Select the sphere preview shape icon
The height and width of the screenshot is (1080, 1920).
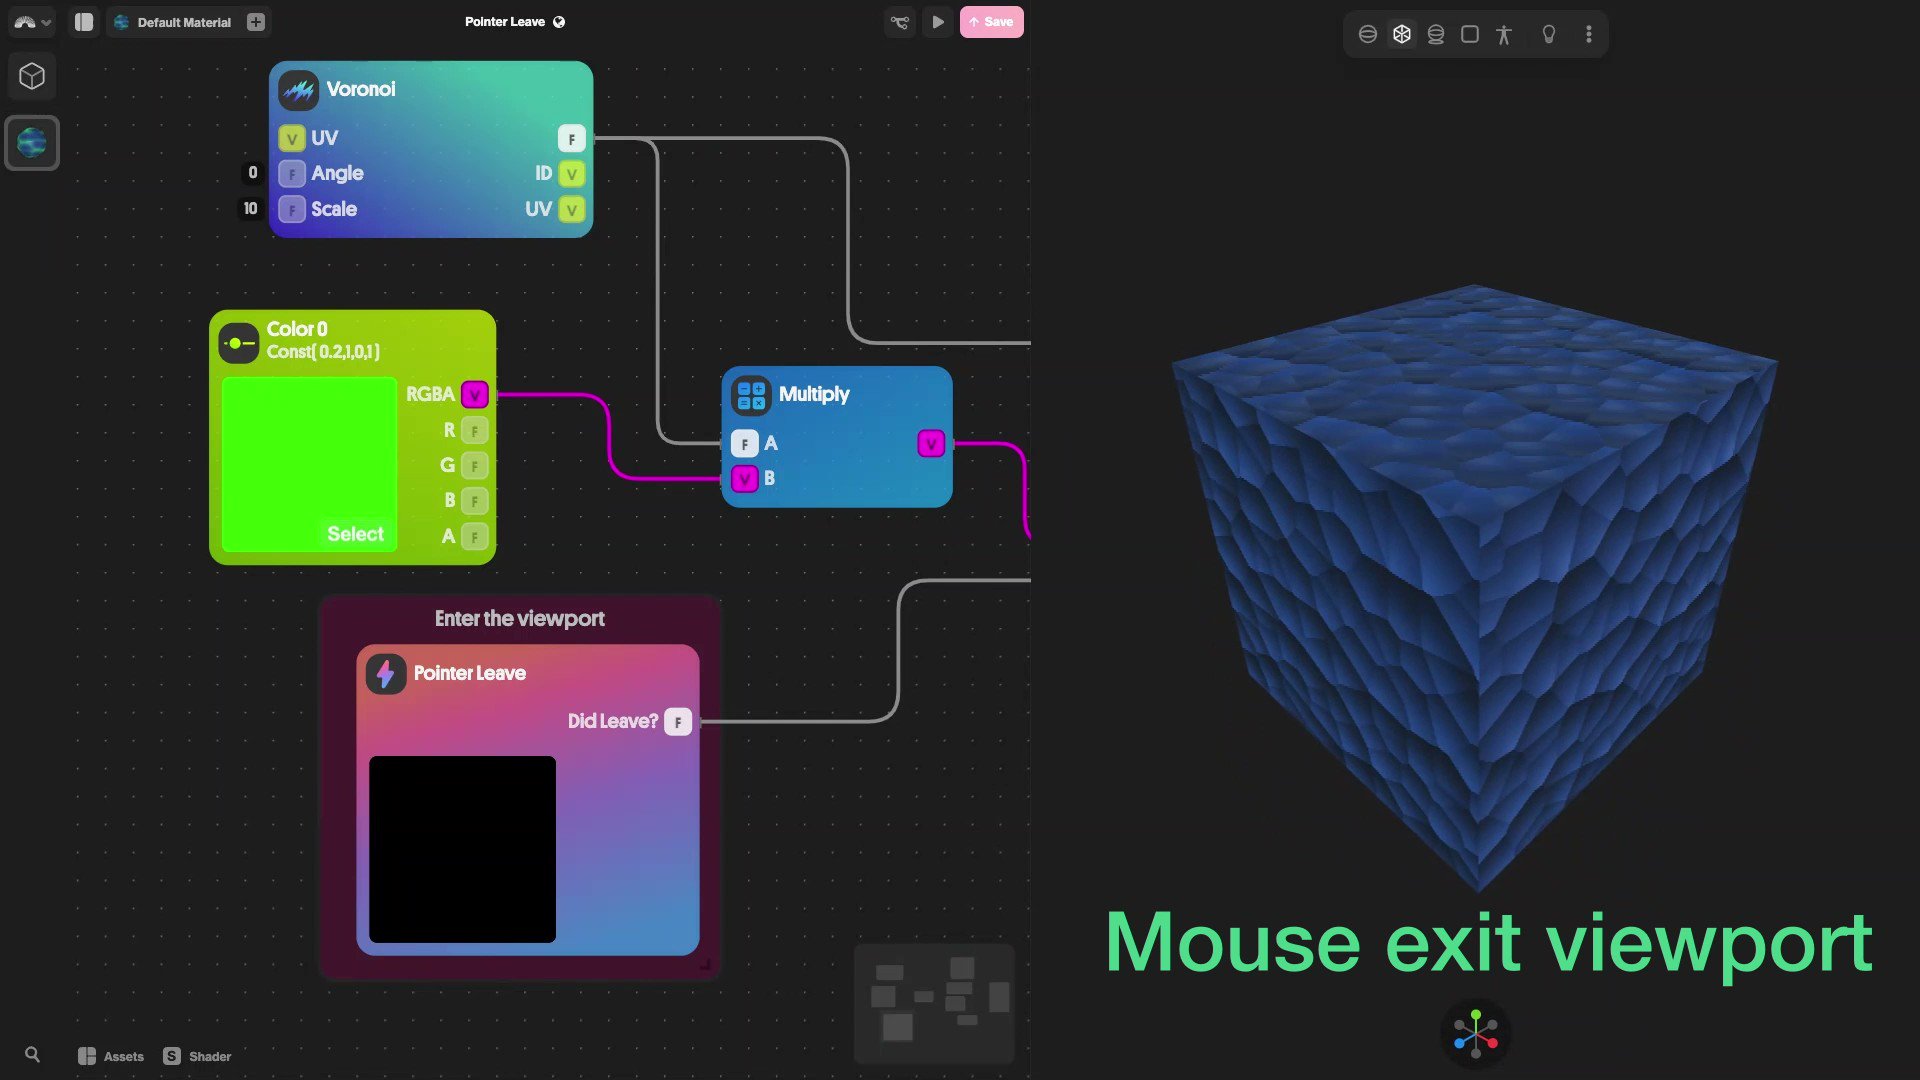[x=1367, y=34]
